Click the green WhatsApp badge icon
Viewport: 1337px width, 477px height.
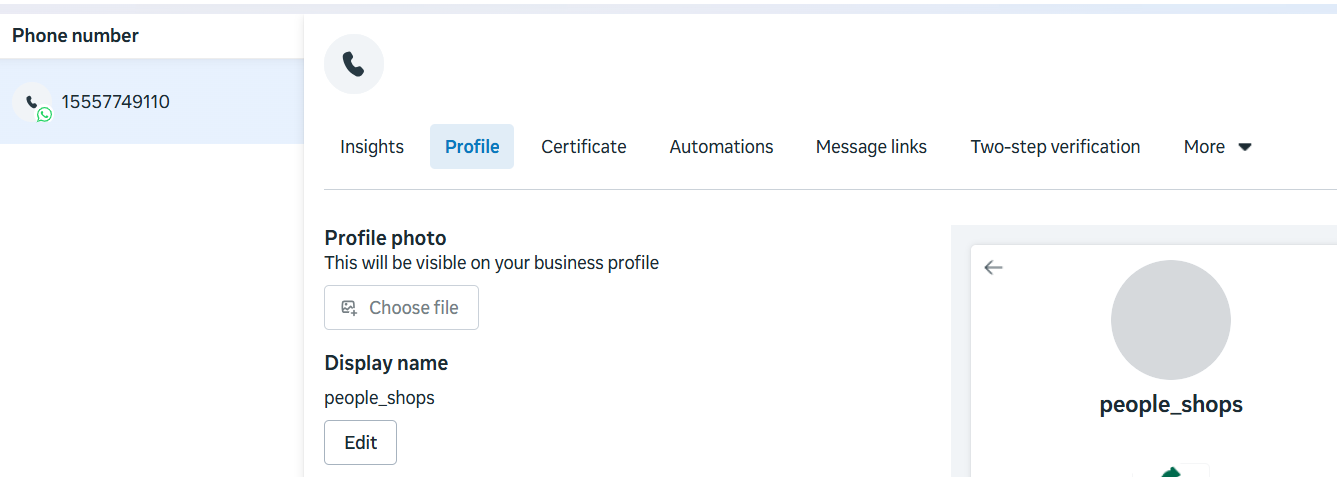click(x=44, y=115)
